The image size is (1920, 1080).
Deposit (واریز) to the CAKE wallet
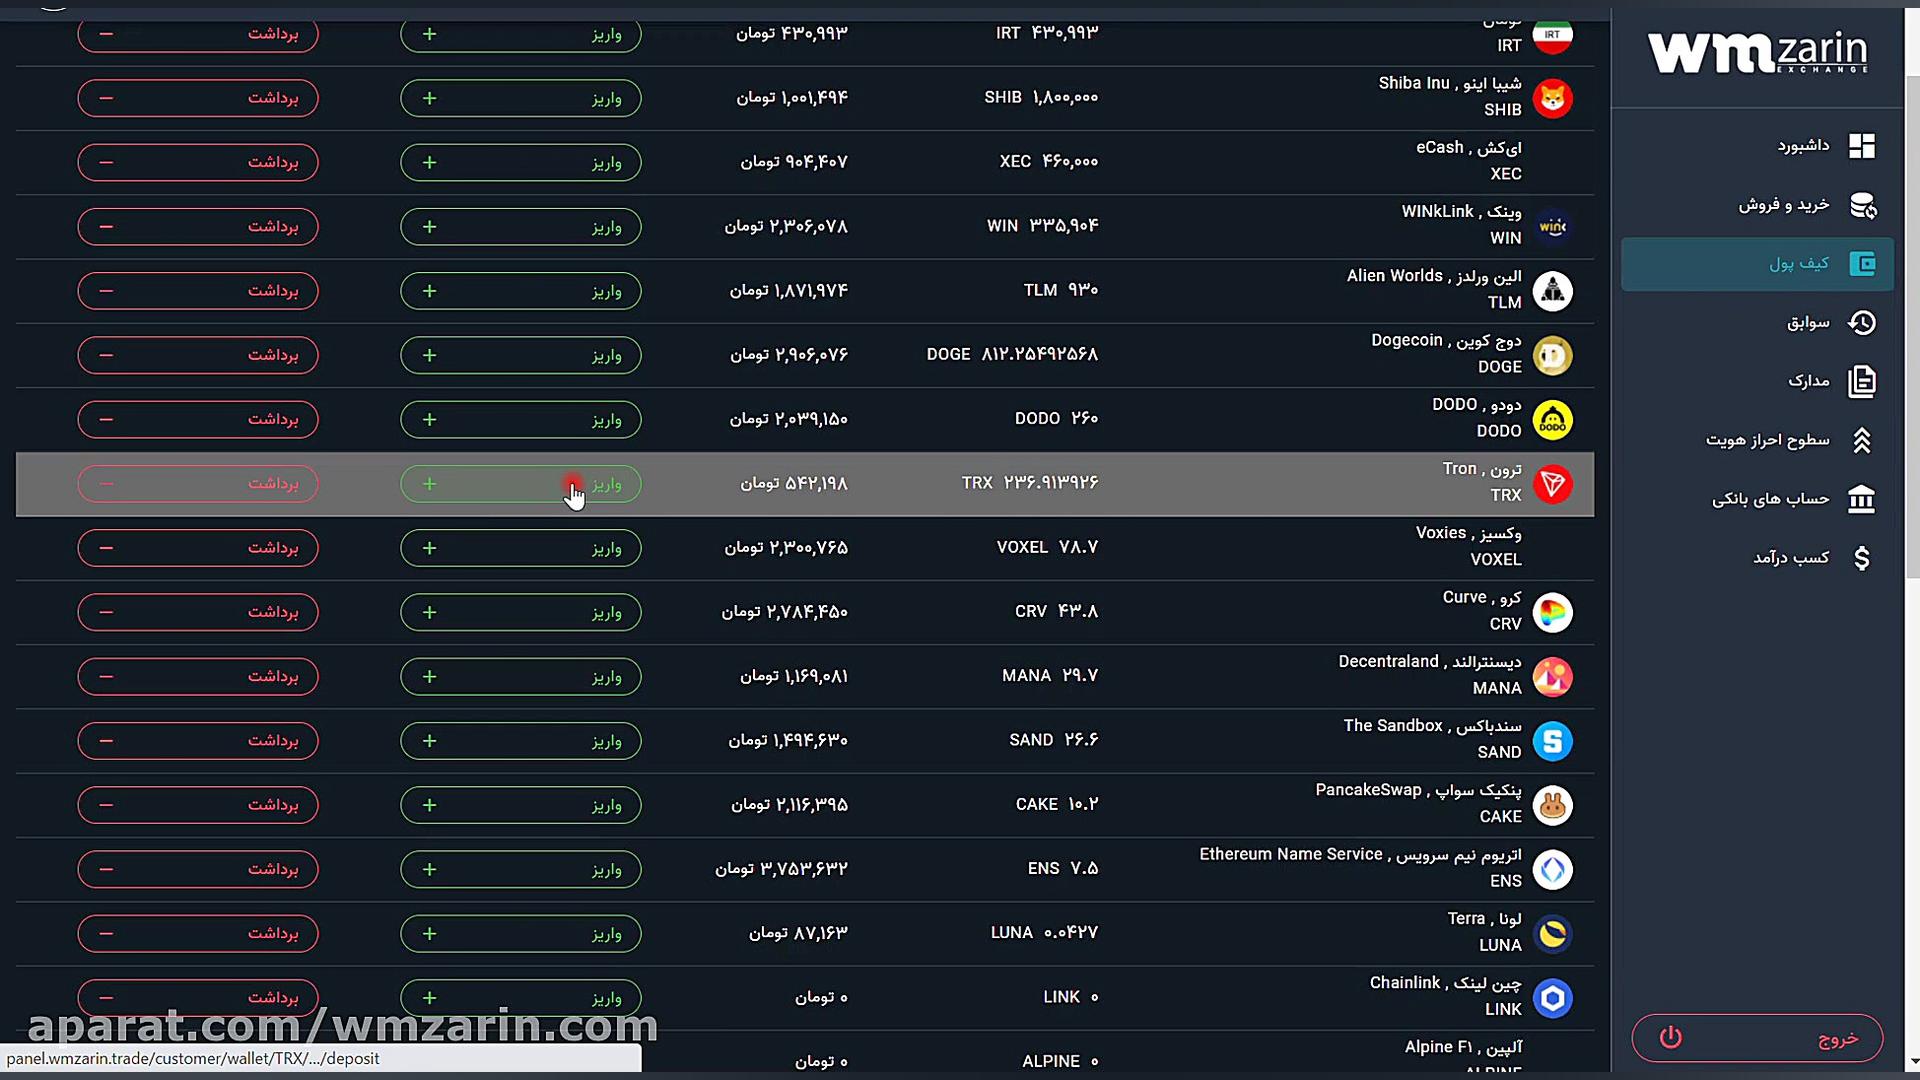click(520, 805)
